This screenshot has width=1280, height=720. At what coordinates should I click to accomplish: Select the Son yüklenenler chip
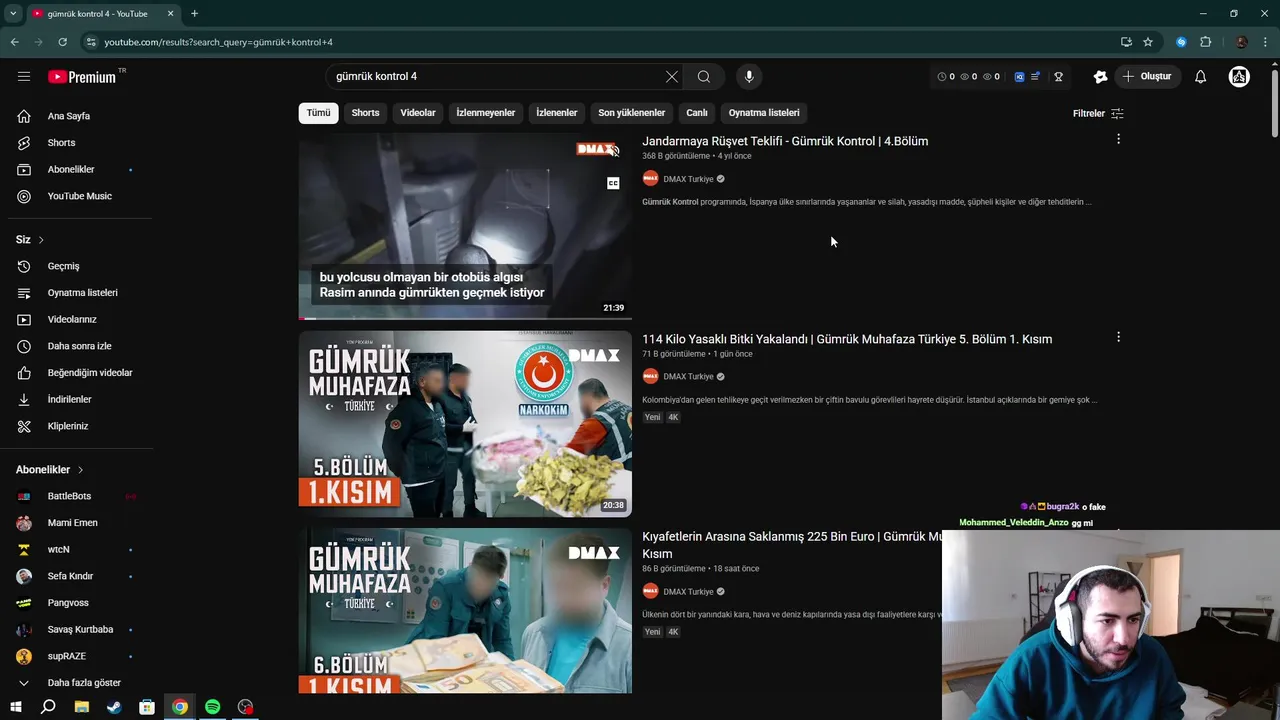(x=632, y=113)
